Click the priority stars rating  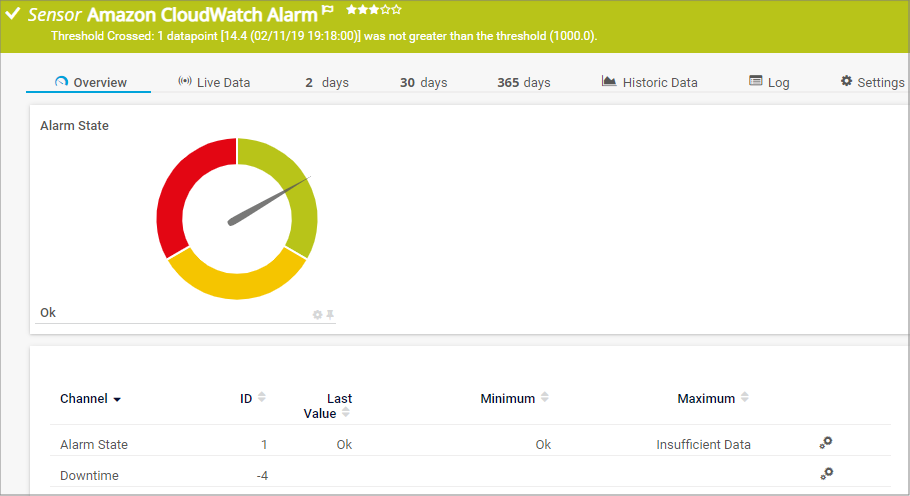point(374,10)
